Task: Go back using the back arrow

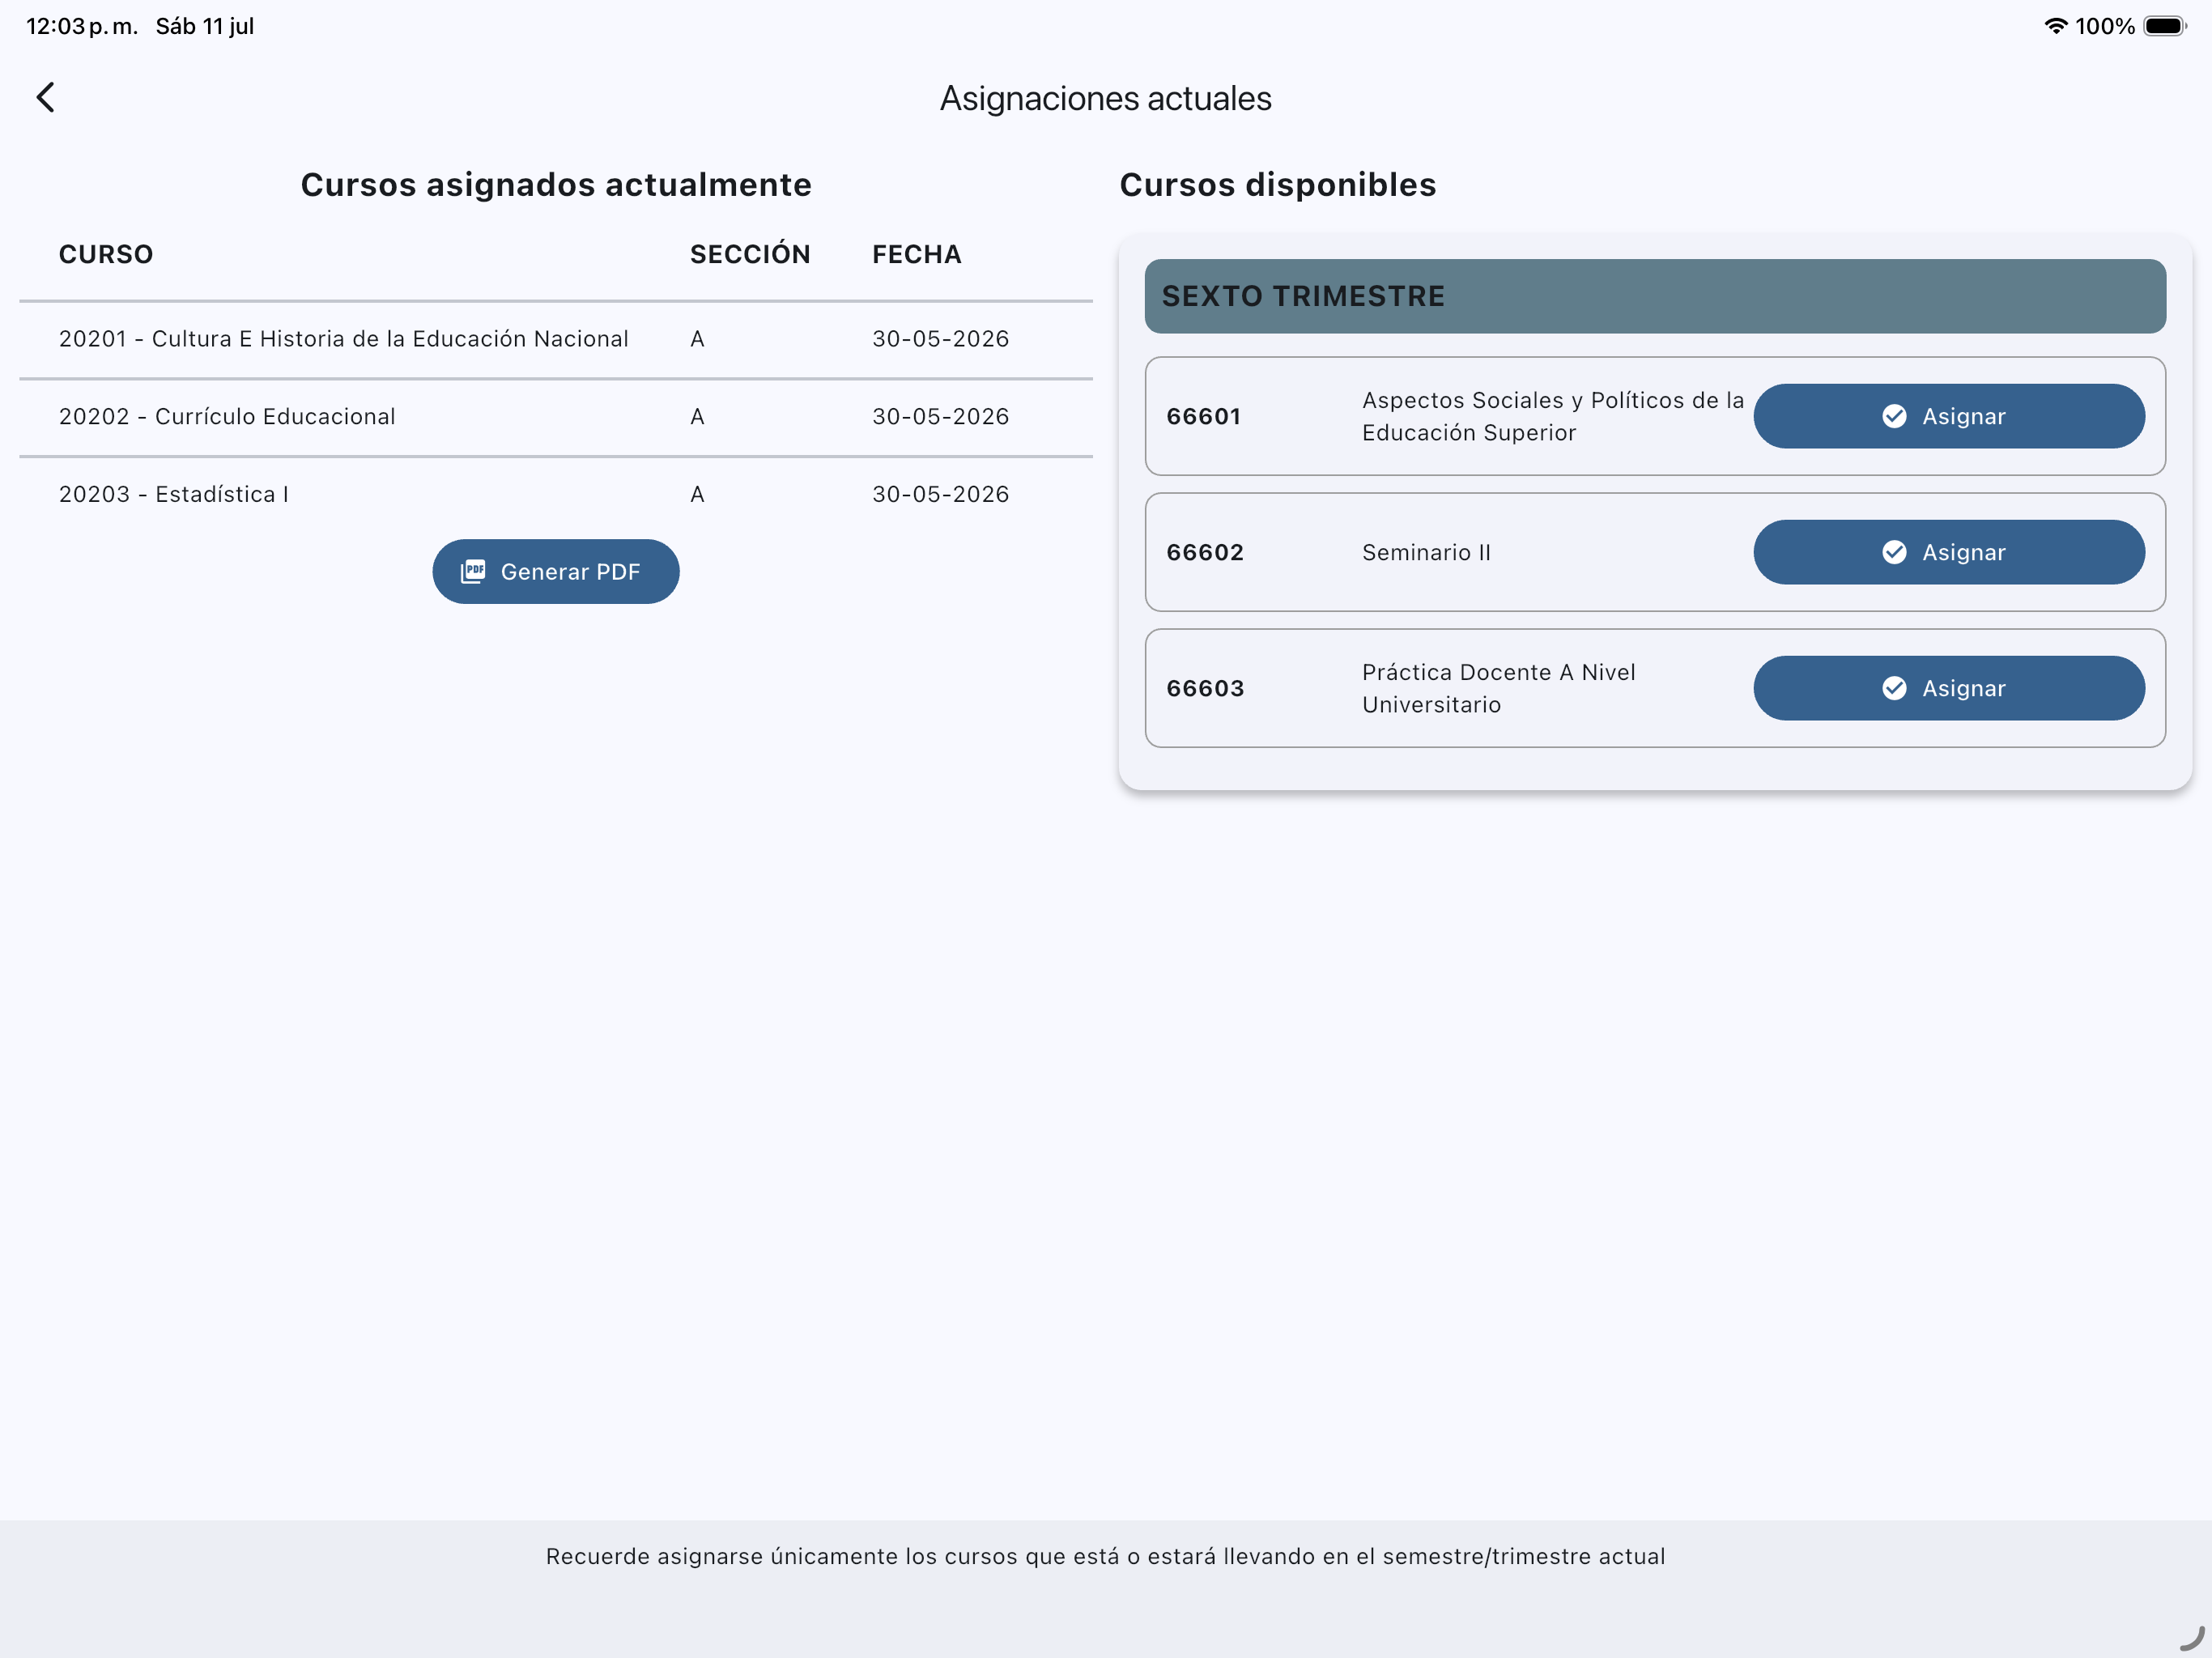Action: [x=45, y=97]
